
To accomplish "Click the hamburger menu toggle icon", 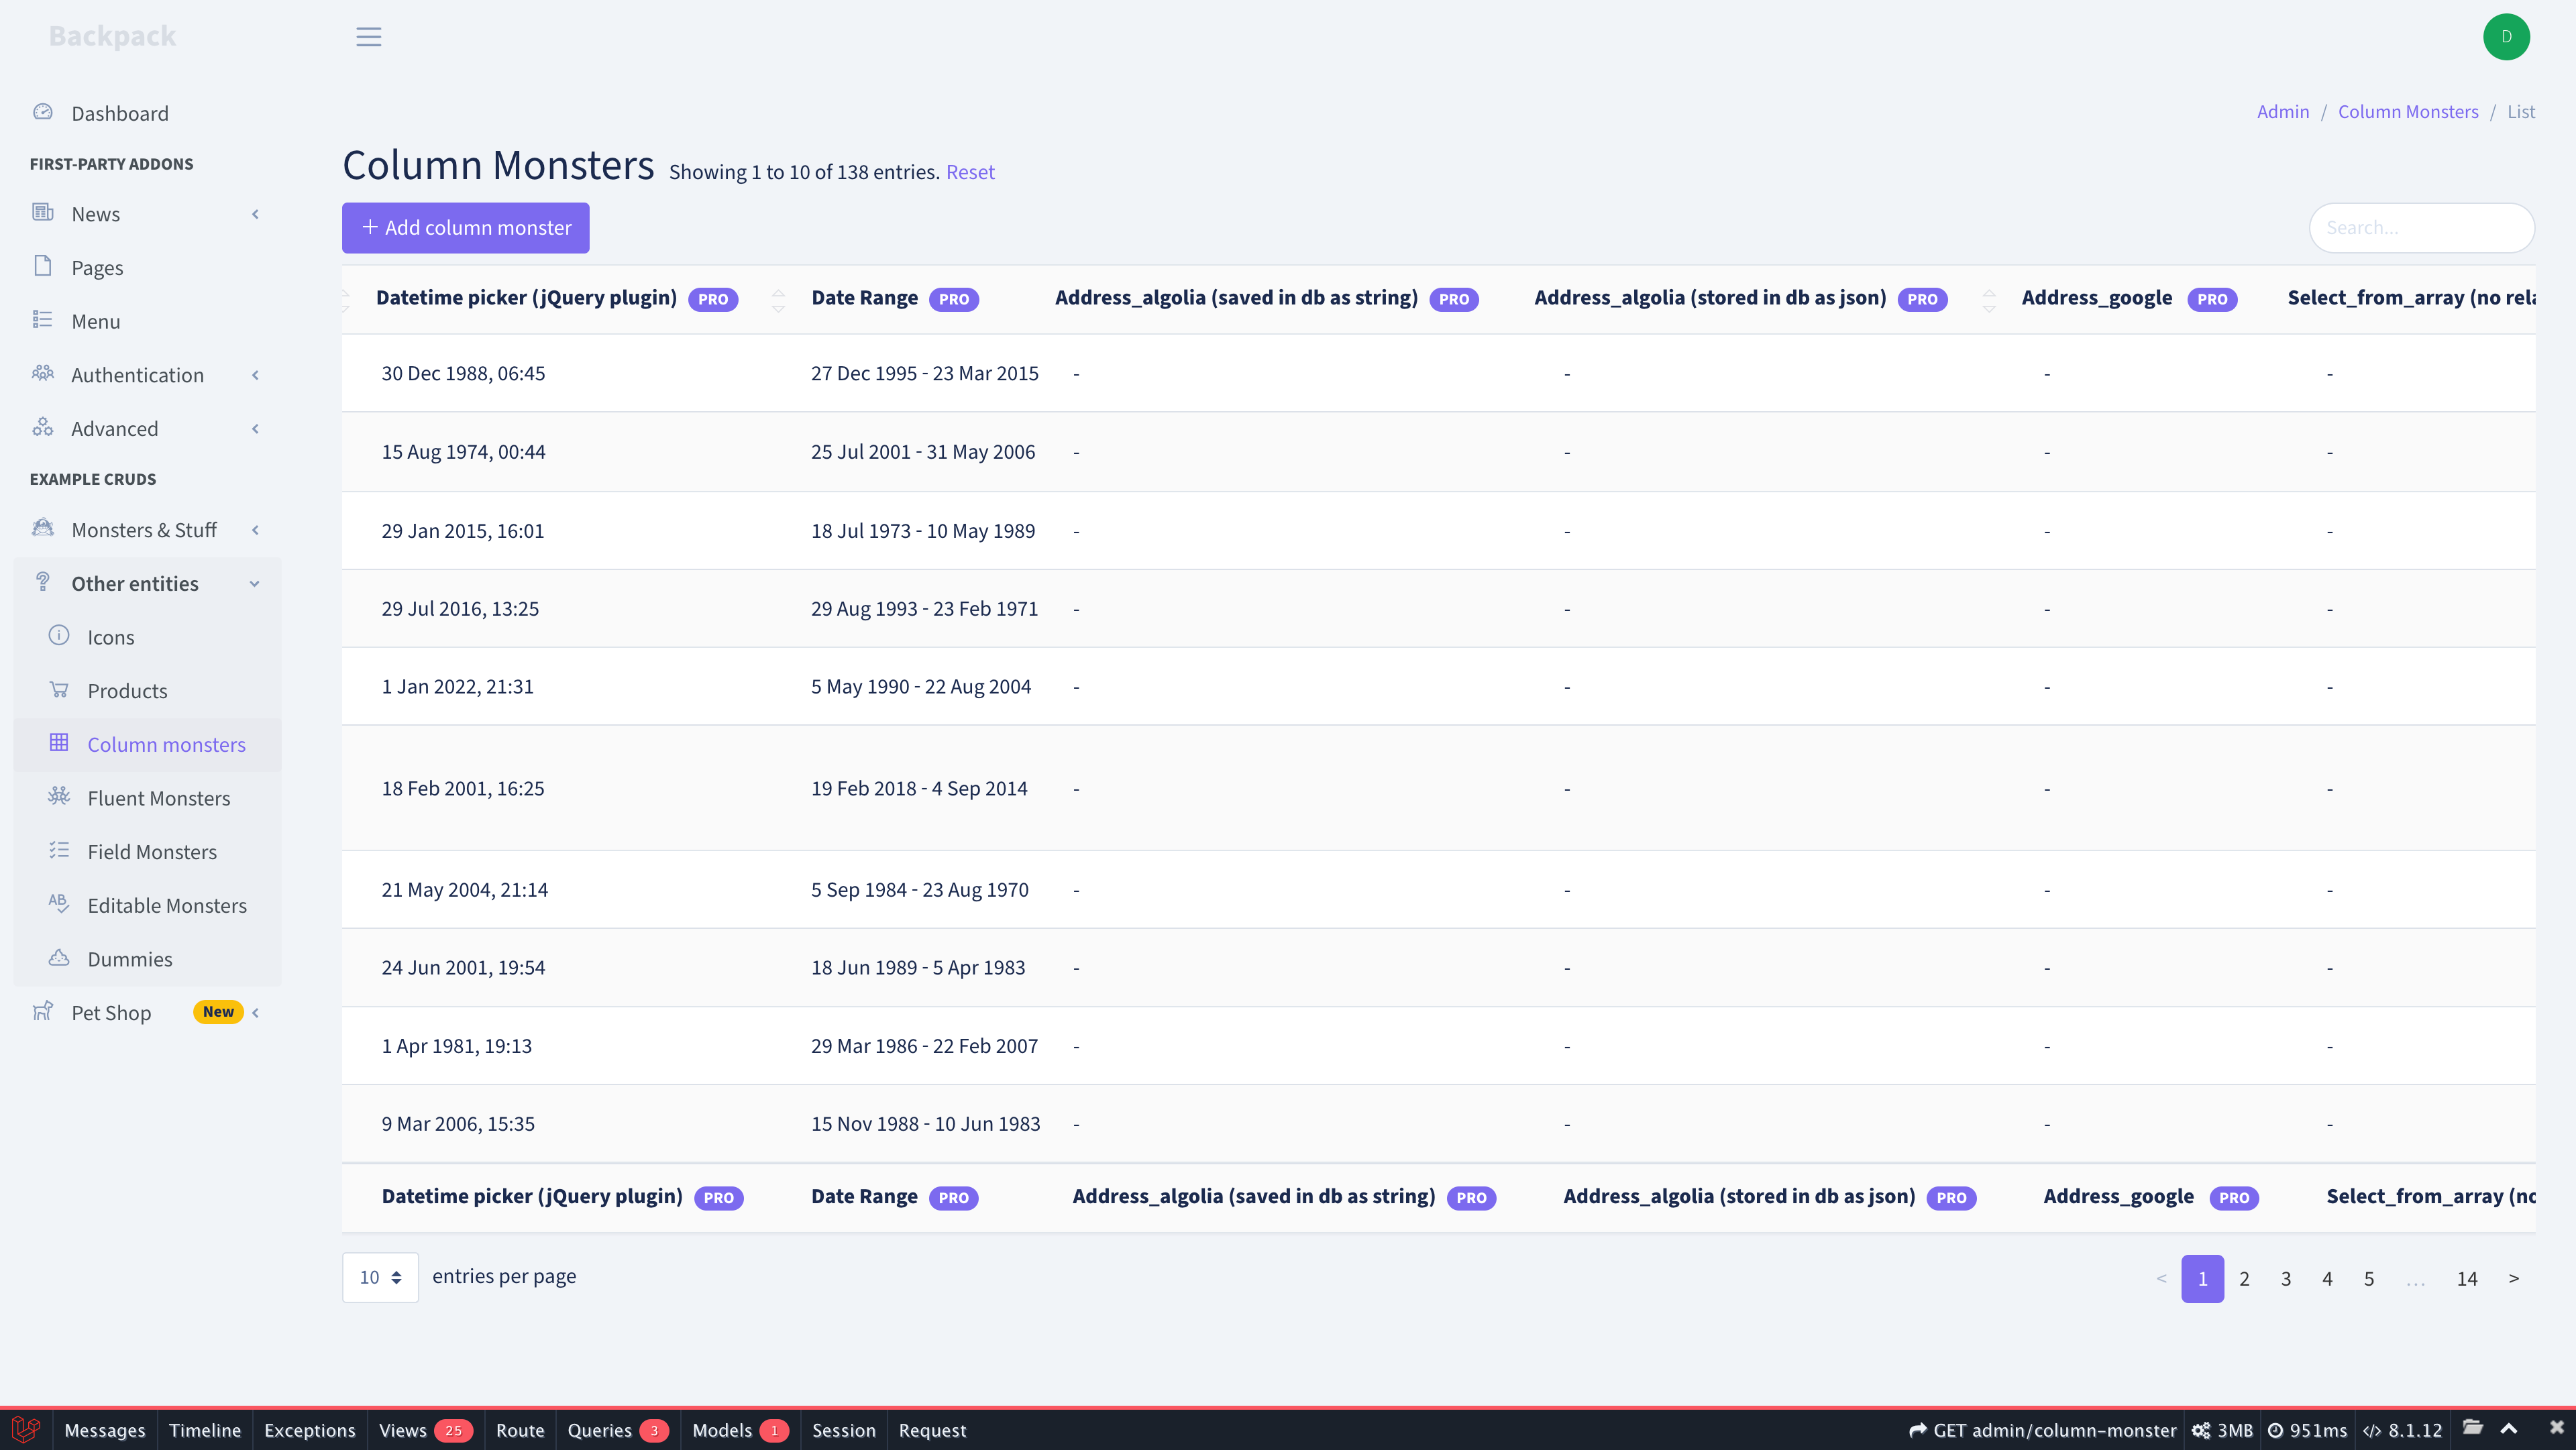I will [x=369, y=37].
